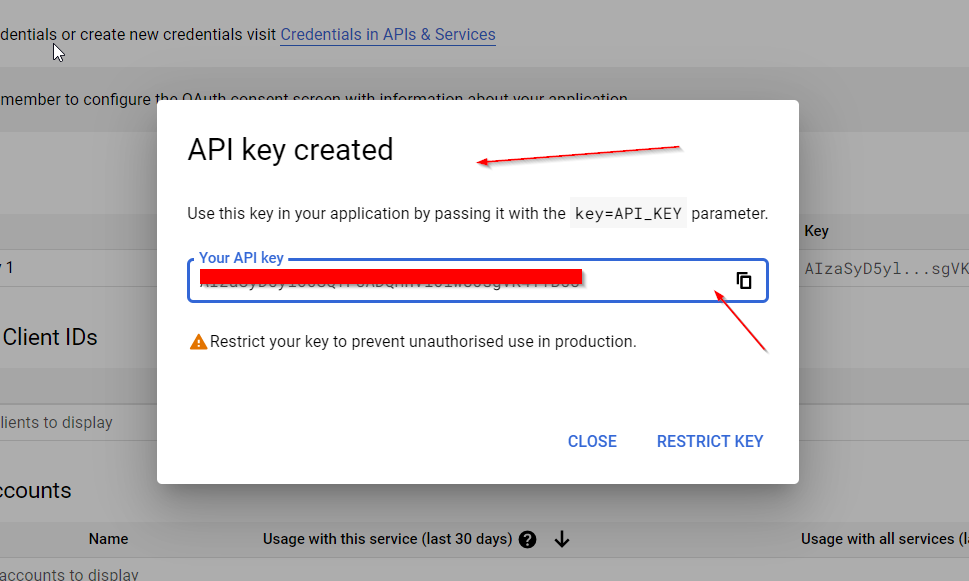Image resolution: width=969 pixels, height=581 pixels.
Task: Click the Key column header
Action: (816, 231)
